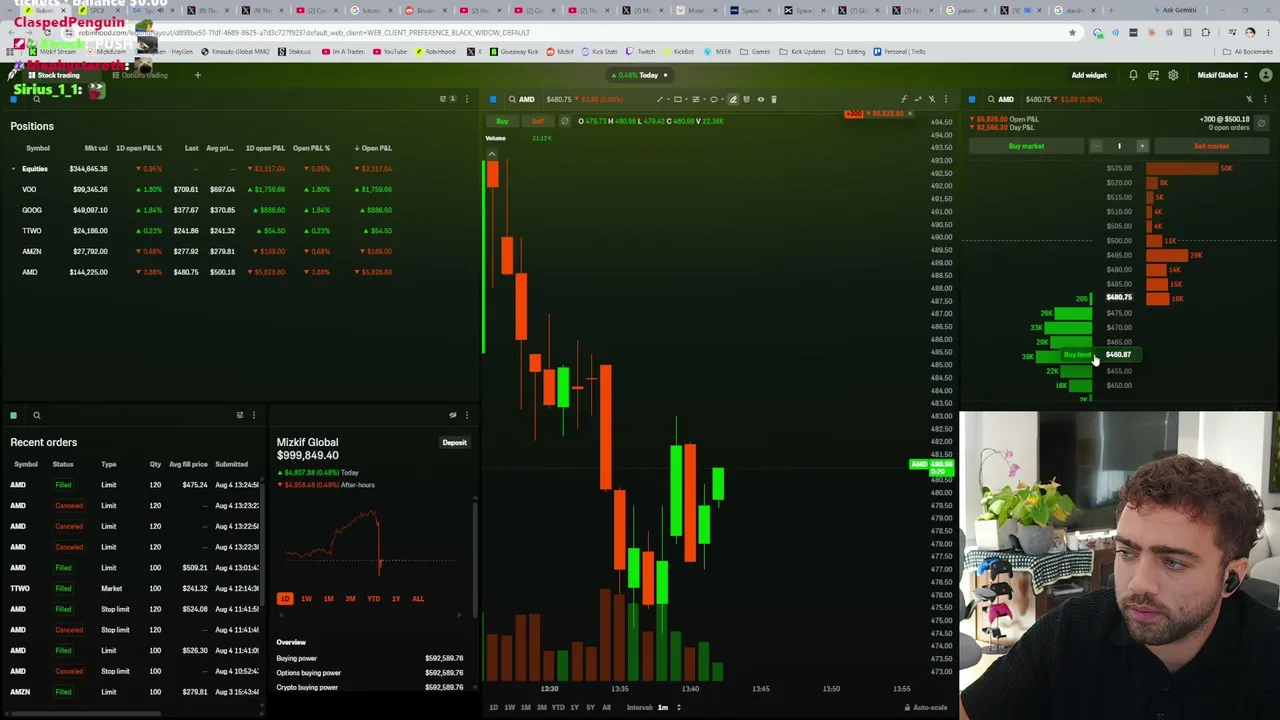Click the Recent orders horizontal scrollbar

point(85,713)
